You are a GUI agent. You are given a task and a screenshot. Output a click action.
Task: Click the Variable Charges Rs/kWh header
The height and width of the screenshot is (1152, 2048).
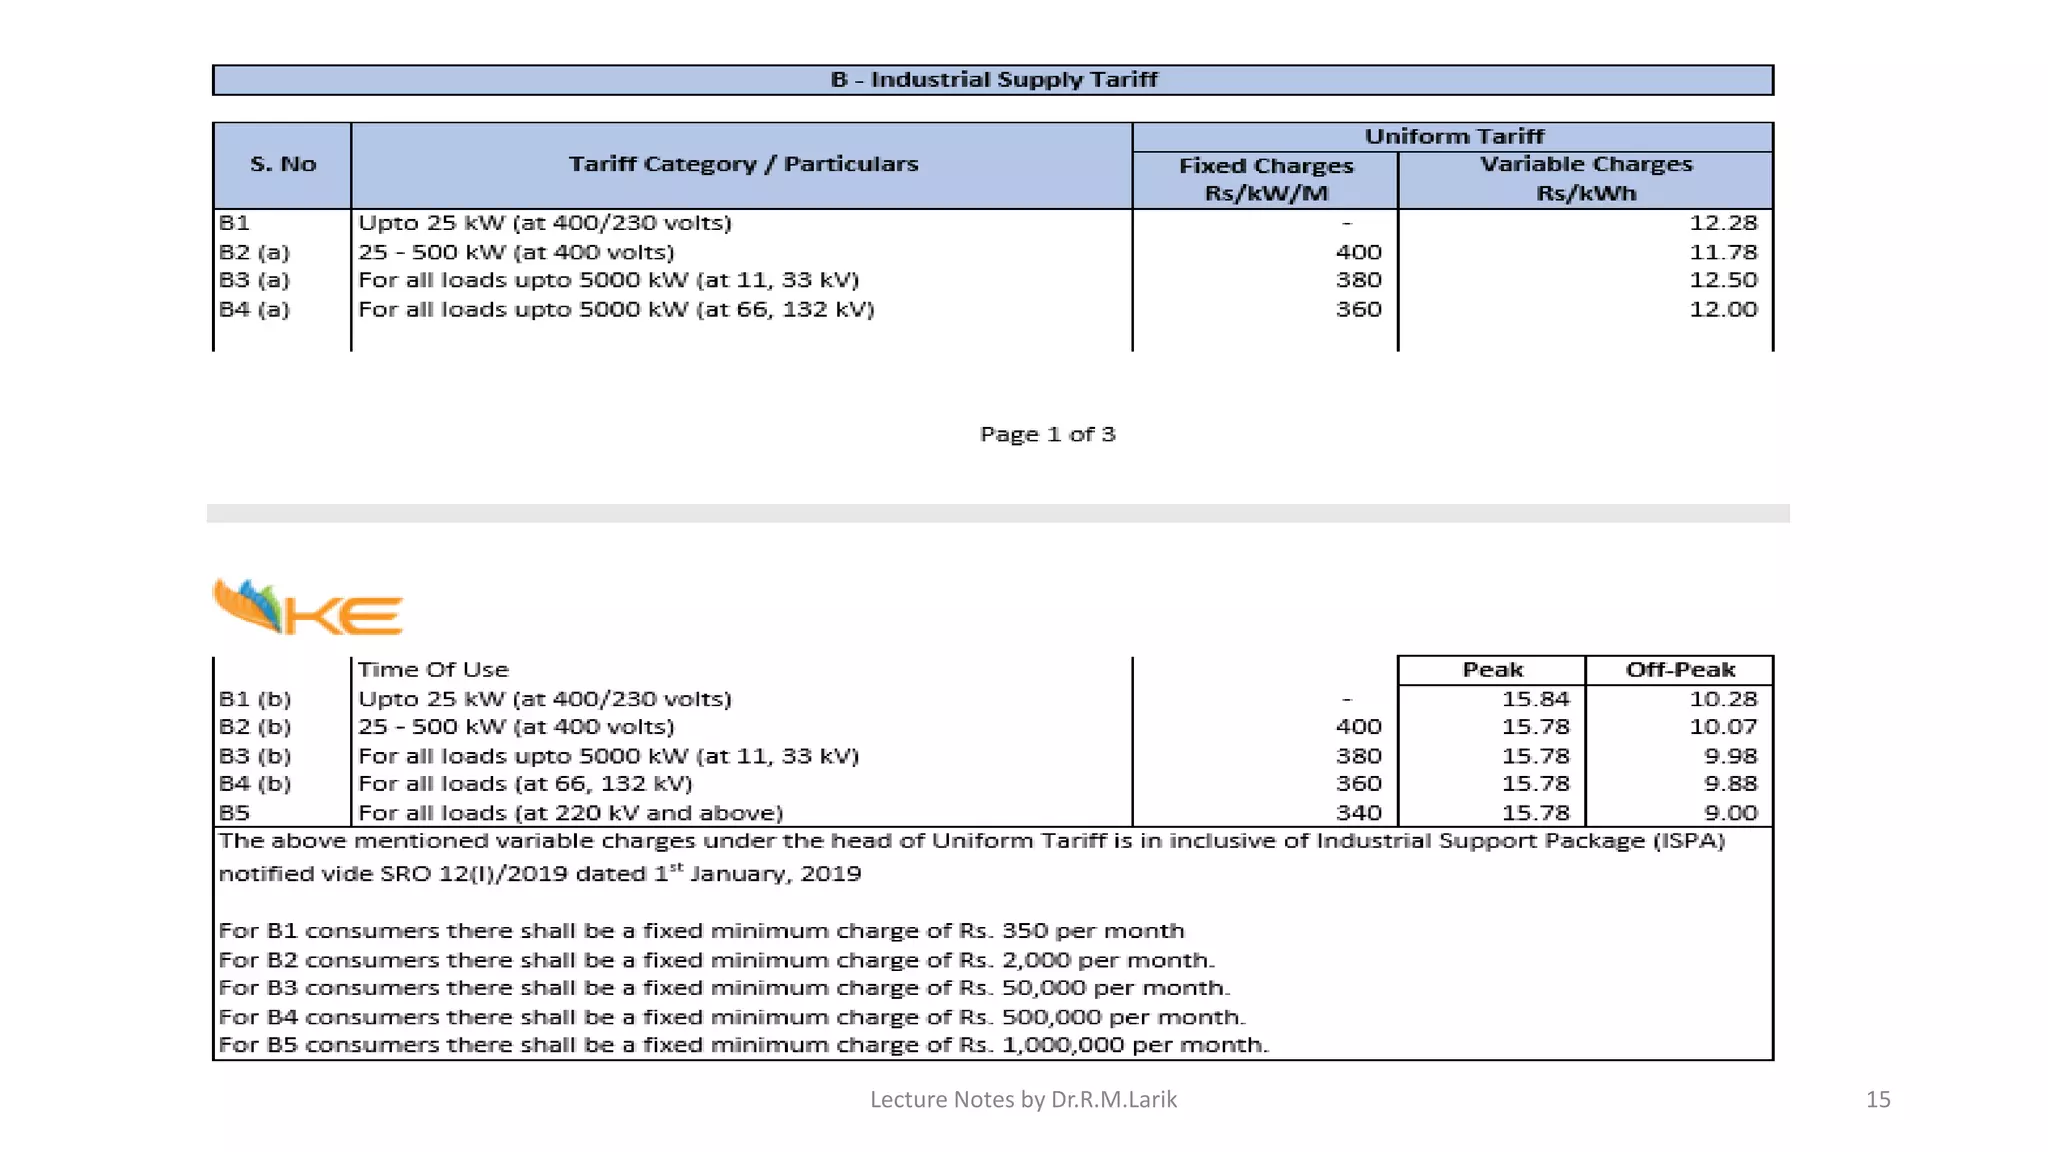[1585, 179]
